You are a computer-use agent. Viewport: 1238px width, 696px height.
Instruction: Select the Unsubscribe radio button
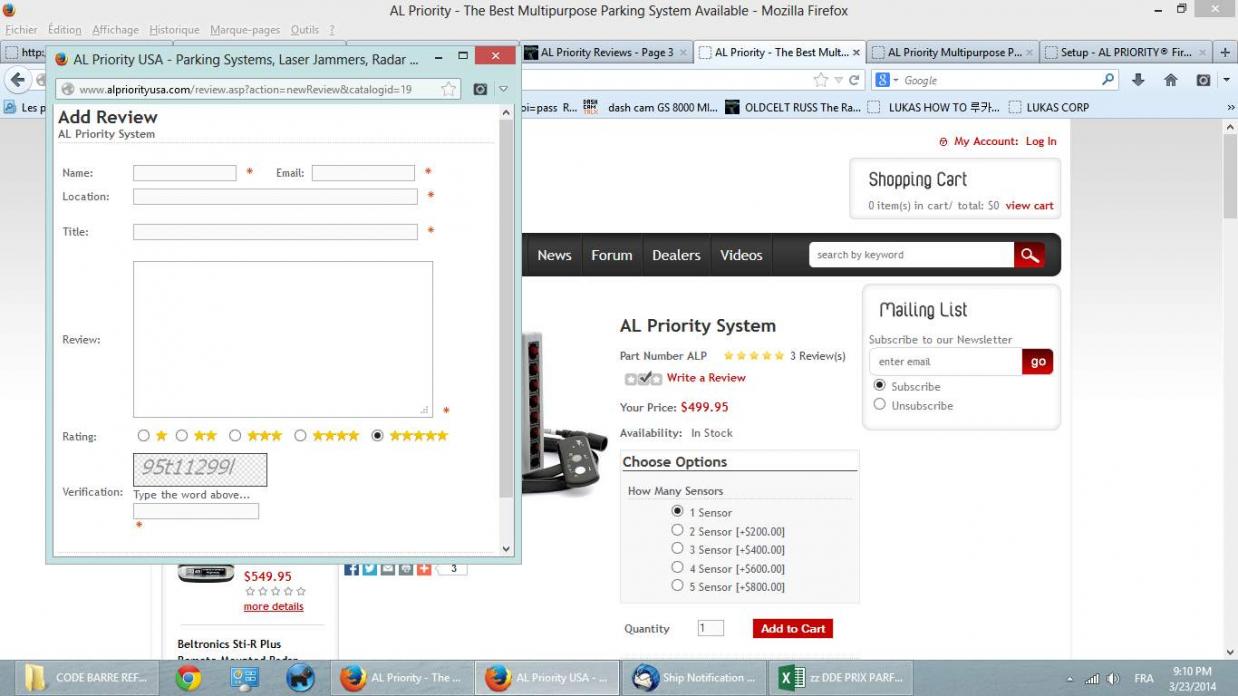coord(880,405)
